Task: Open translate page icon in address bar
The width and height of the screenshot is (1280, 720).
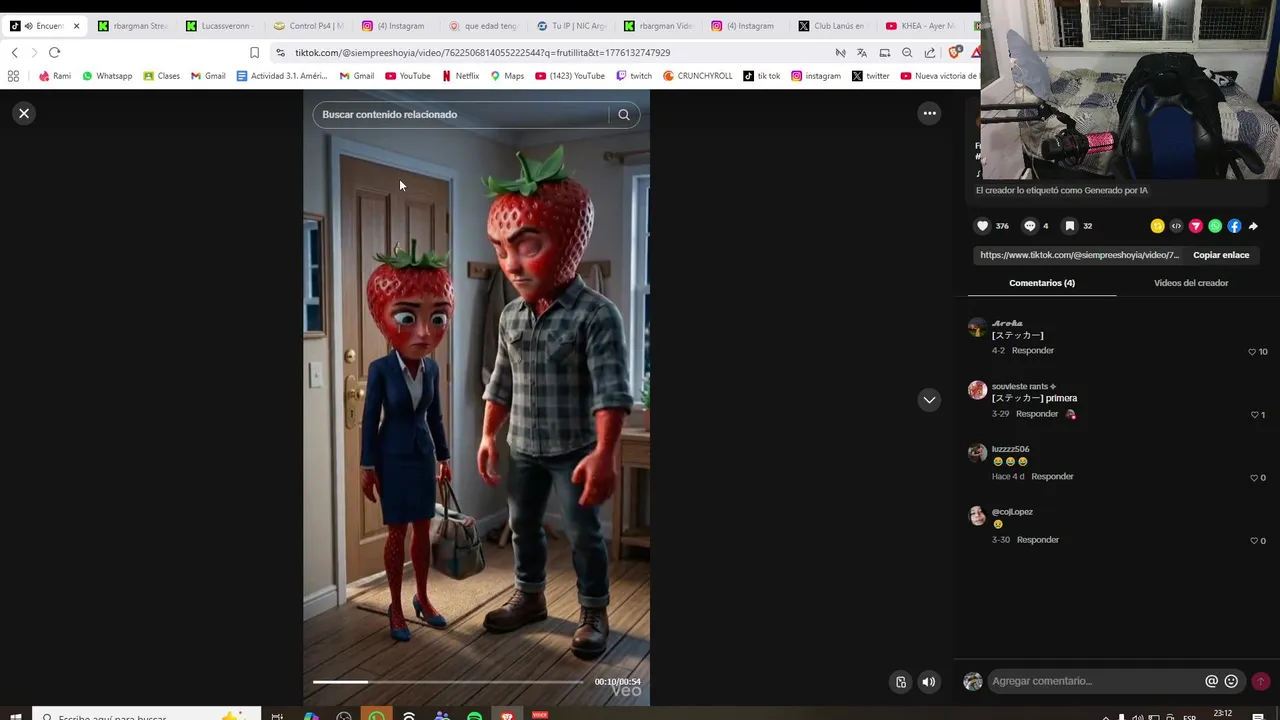Action: click(x=861, y=52)
